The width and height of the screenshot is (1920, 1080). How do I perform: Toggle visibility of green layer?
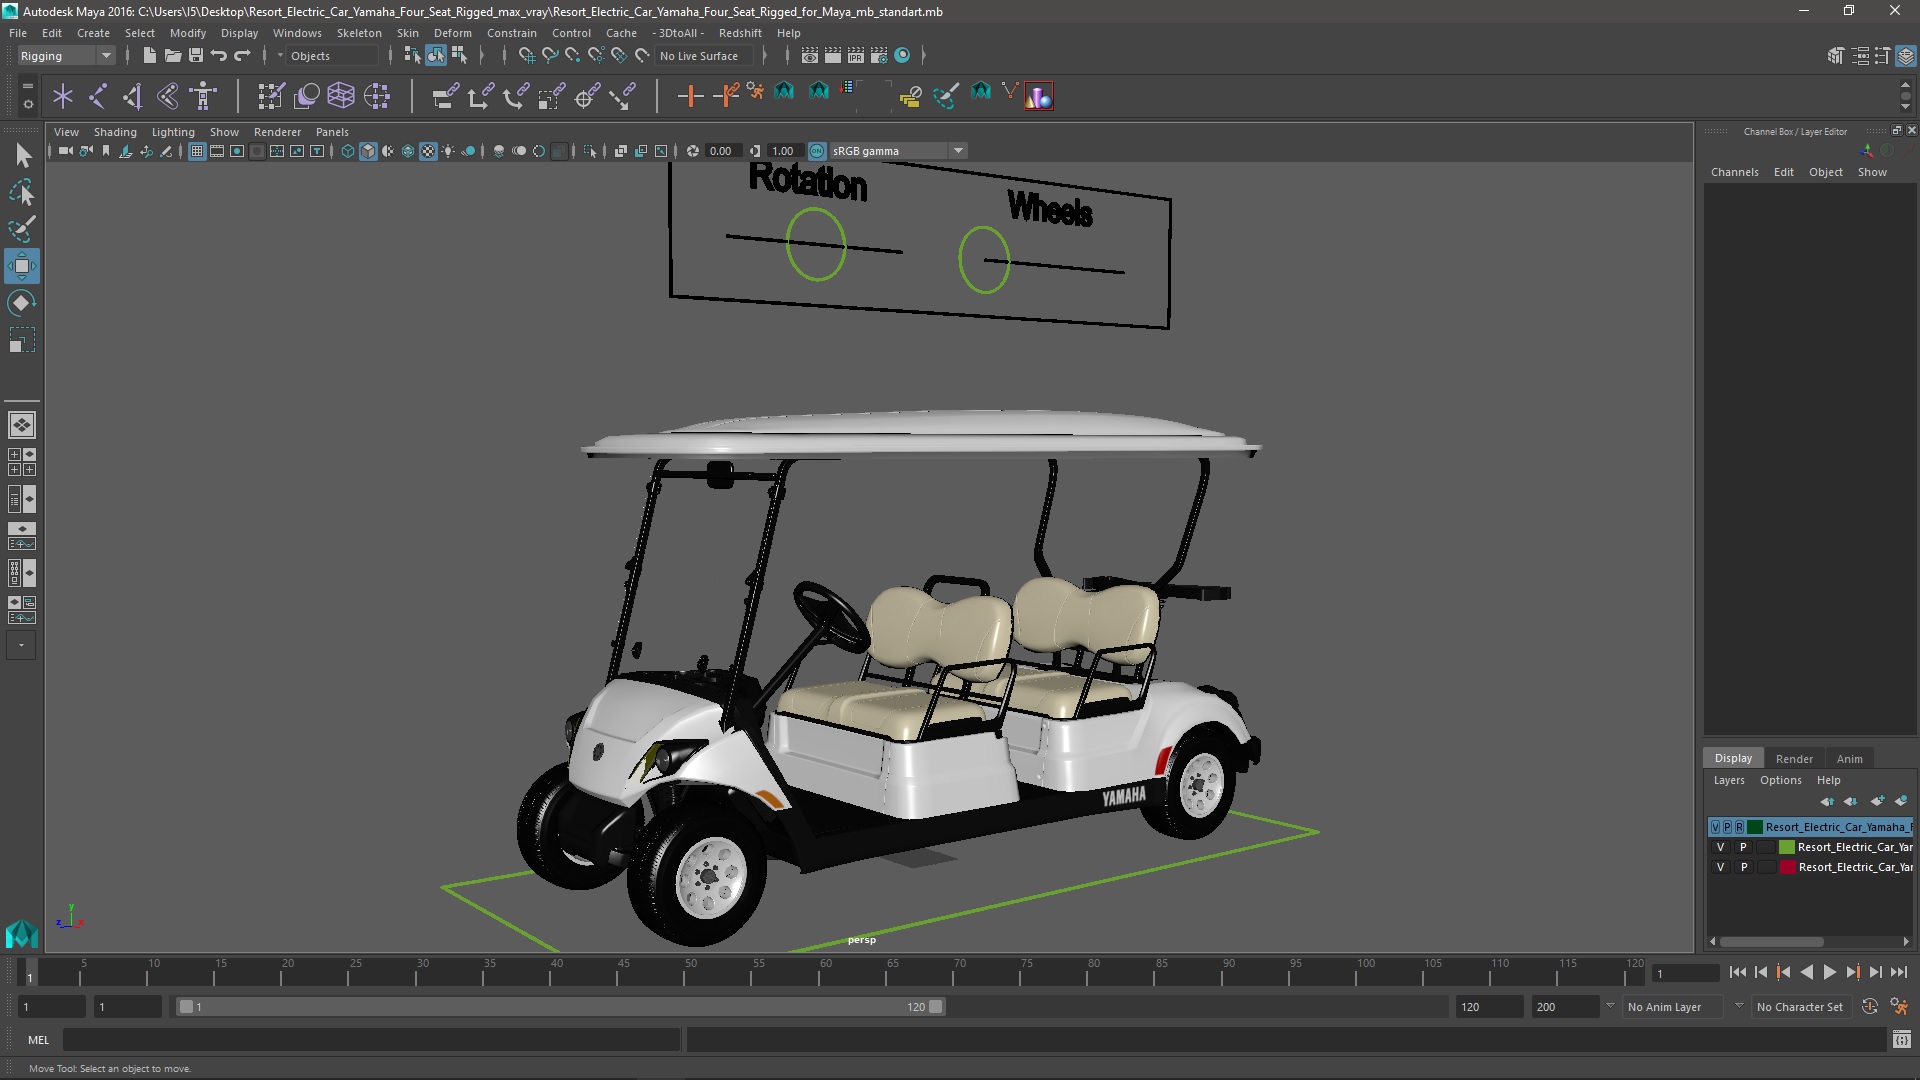click(1720, 847)
